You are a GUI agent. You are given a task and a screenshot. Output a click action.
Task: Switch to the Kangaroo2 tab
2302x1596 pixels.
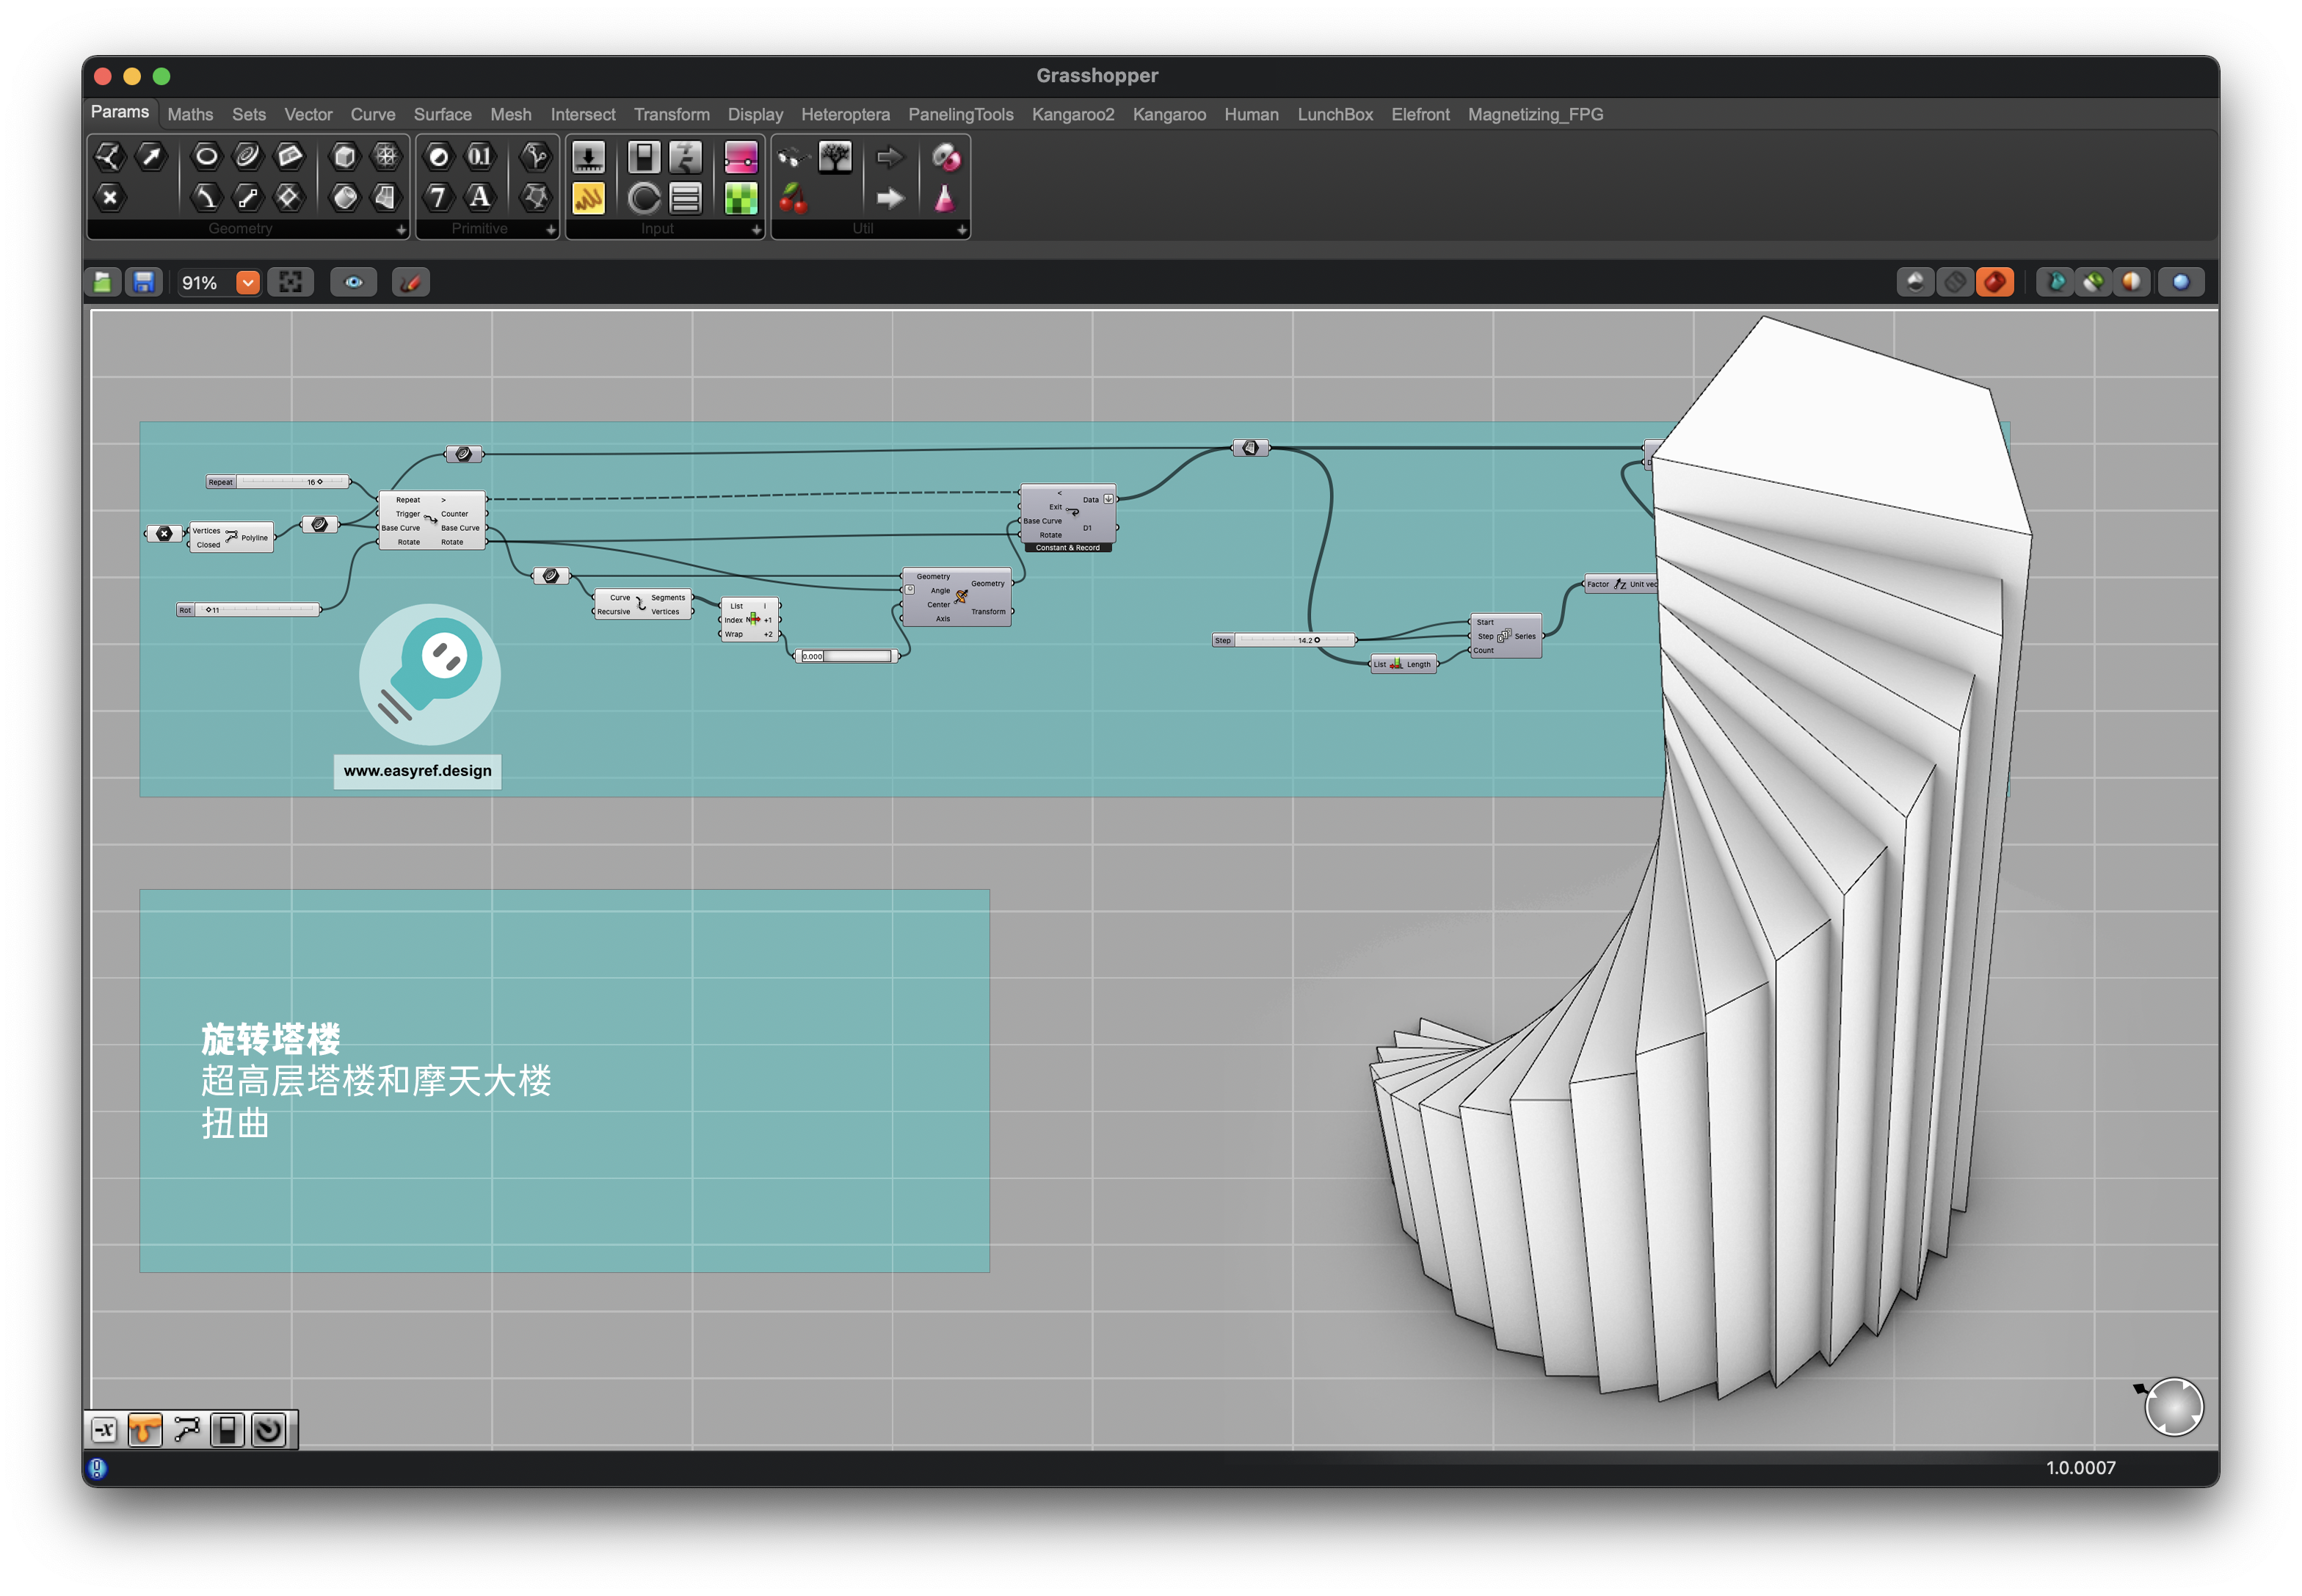click(1072, 114)
